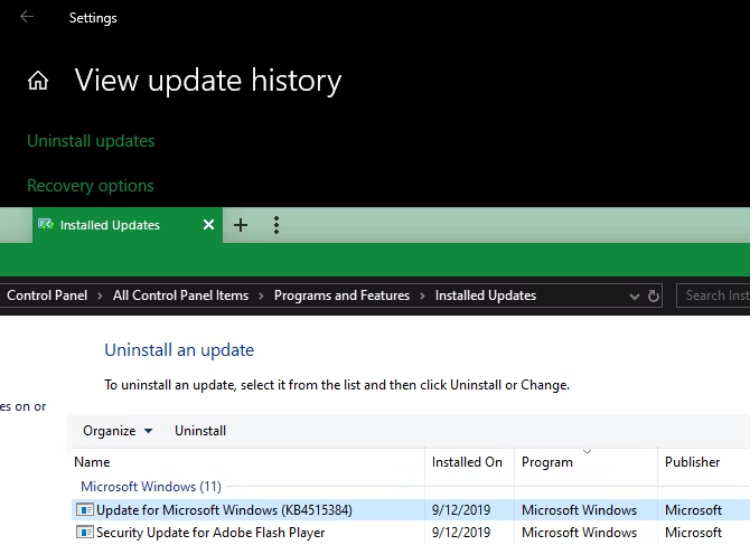
Task: Navigate to All Control Panel Items breadcrumb
Action: pyautogui.click(x=181, y=295)
